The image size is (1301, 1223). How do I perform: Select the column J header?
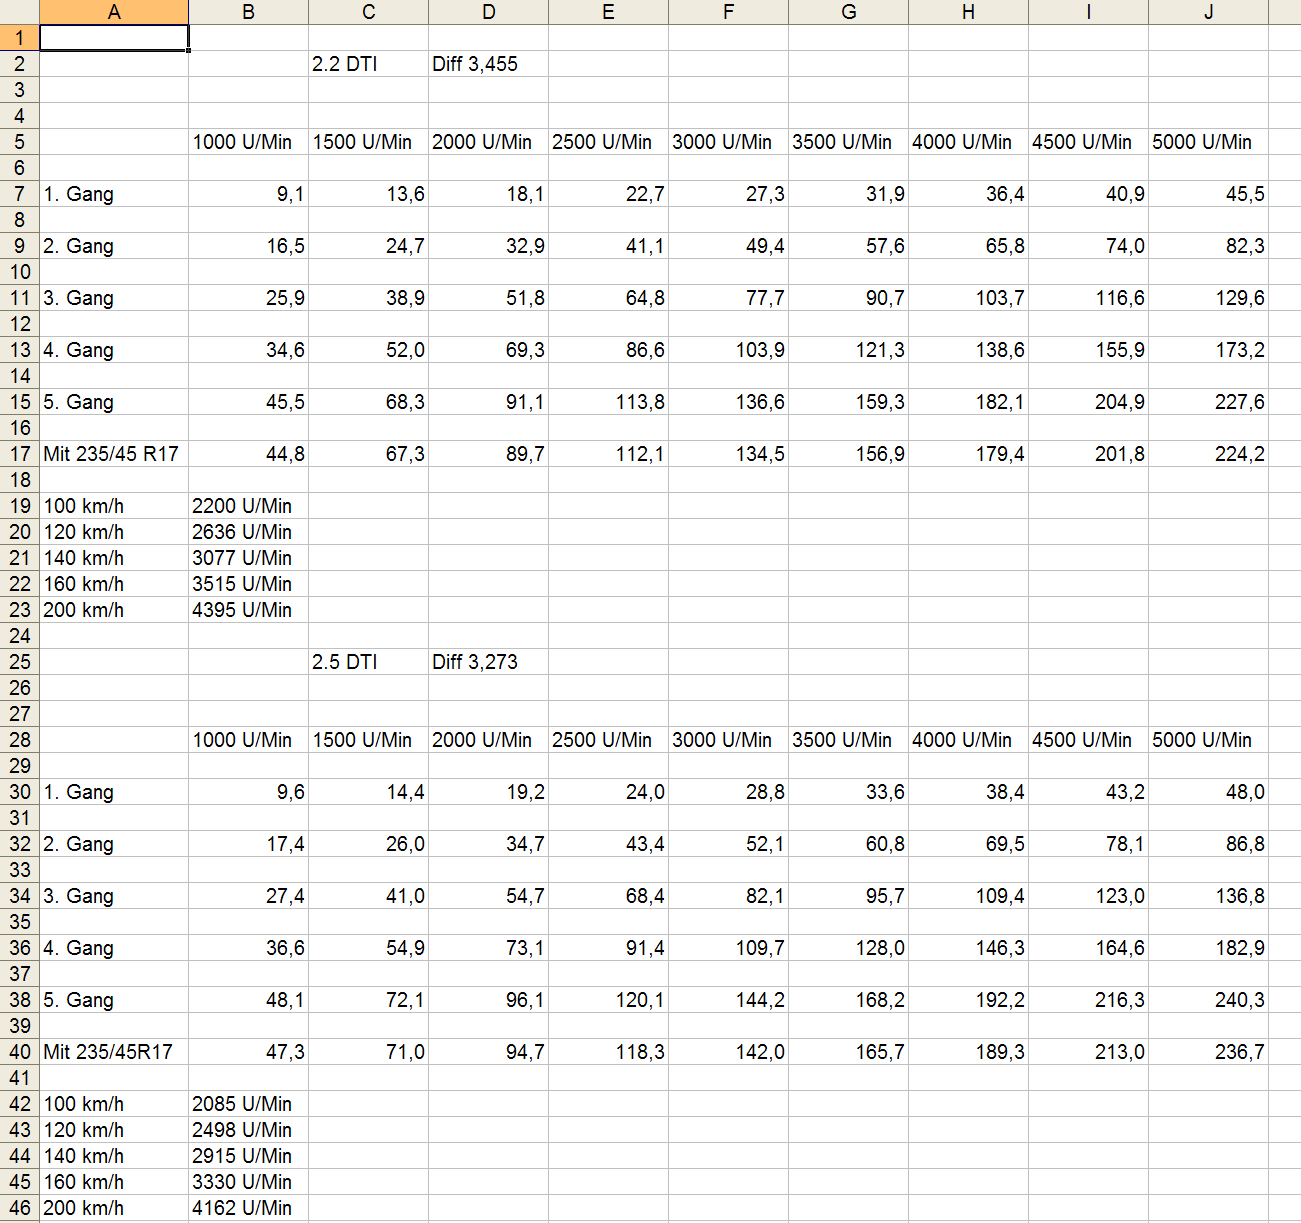(x=1208, y=12)
